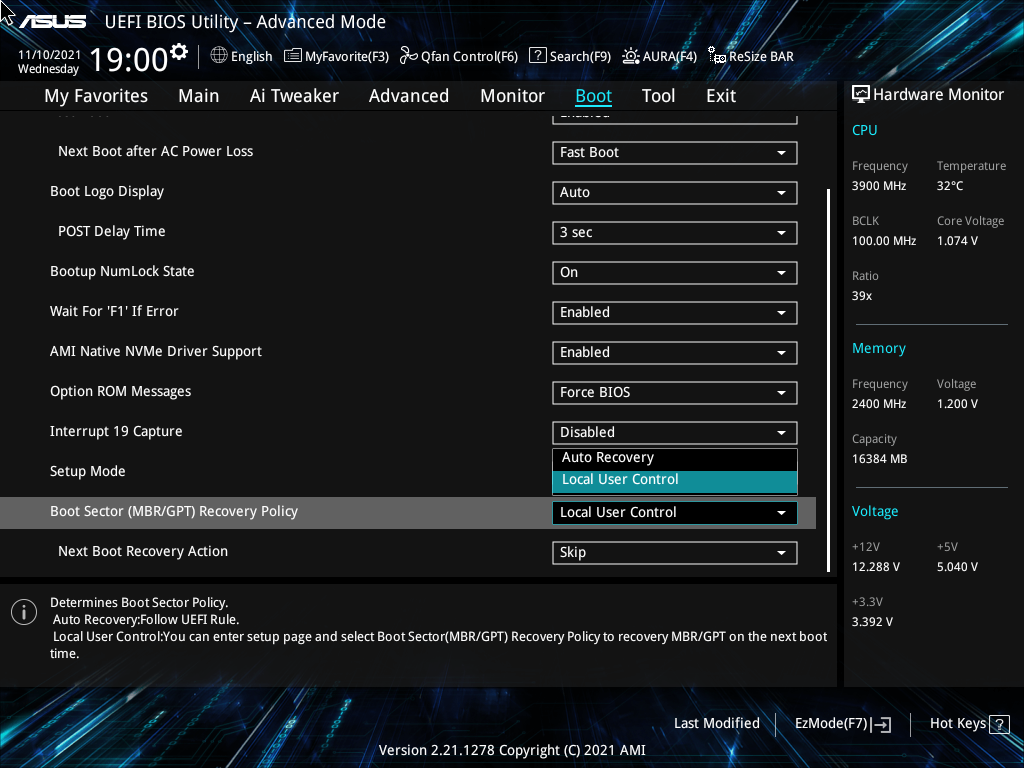Select the Interrupt 19 Capture label
This screenshot has height=768, width=1024.
tap(116, 432)
